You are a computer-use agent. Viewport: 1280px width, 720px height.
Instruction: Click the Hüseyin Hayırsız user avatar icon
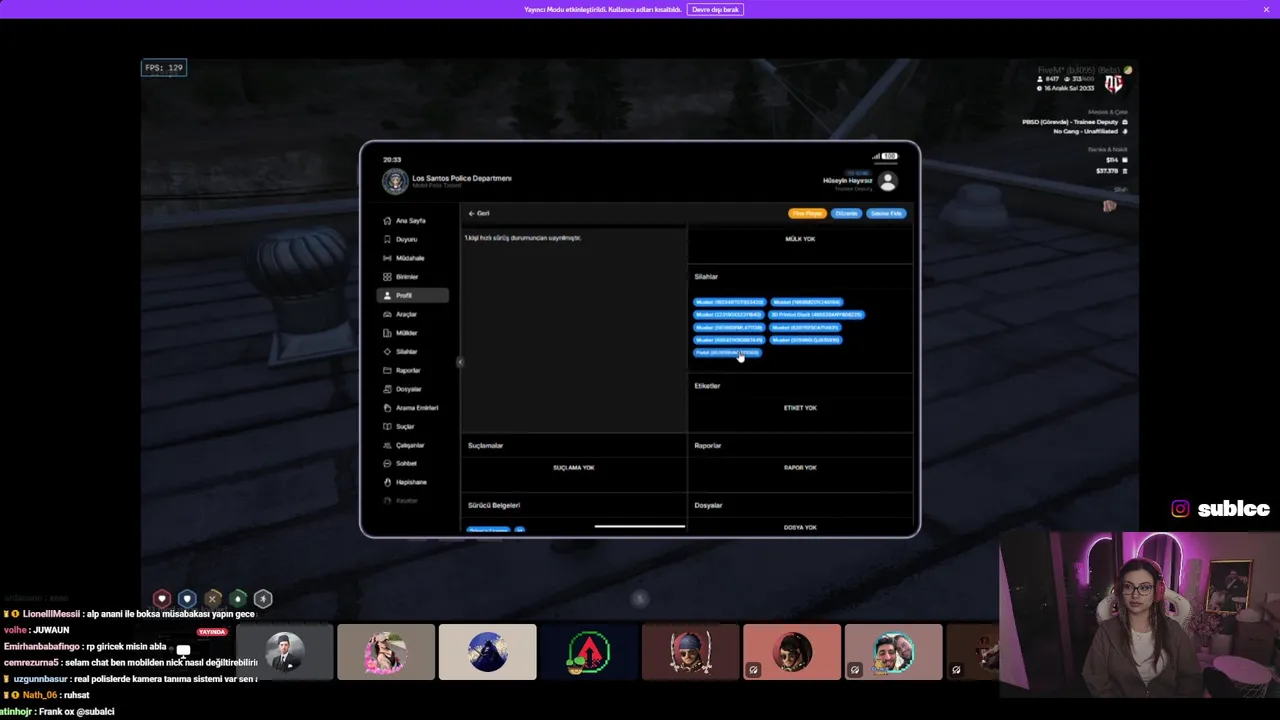point(887,181)
